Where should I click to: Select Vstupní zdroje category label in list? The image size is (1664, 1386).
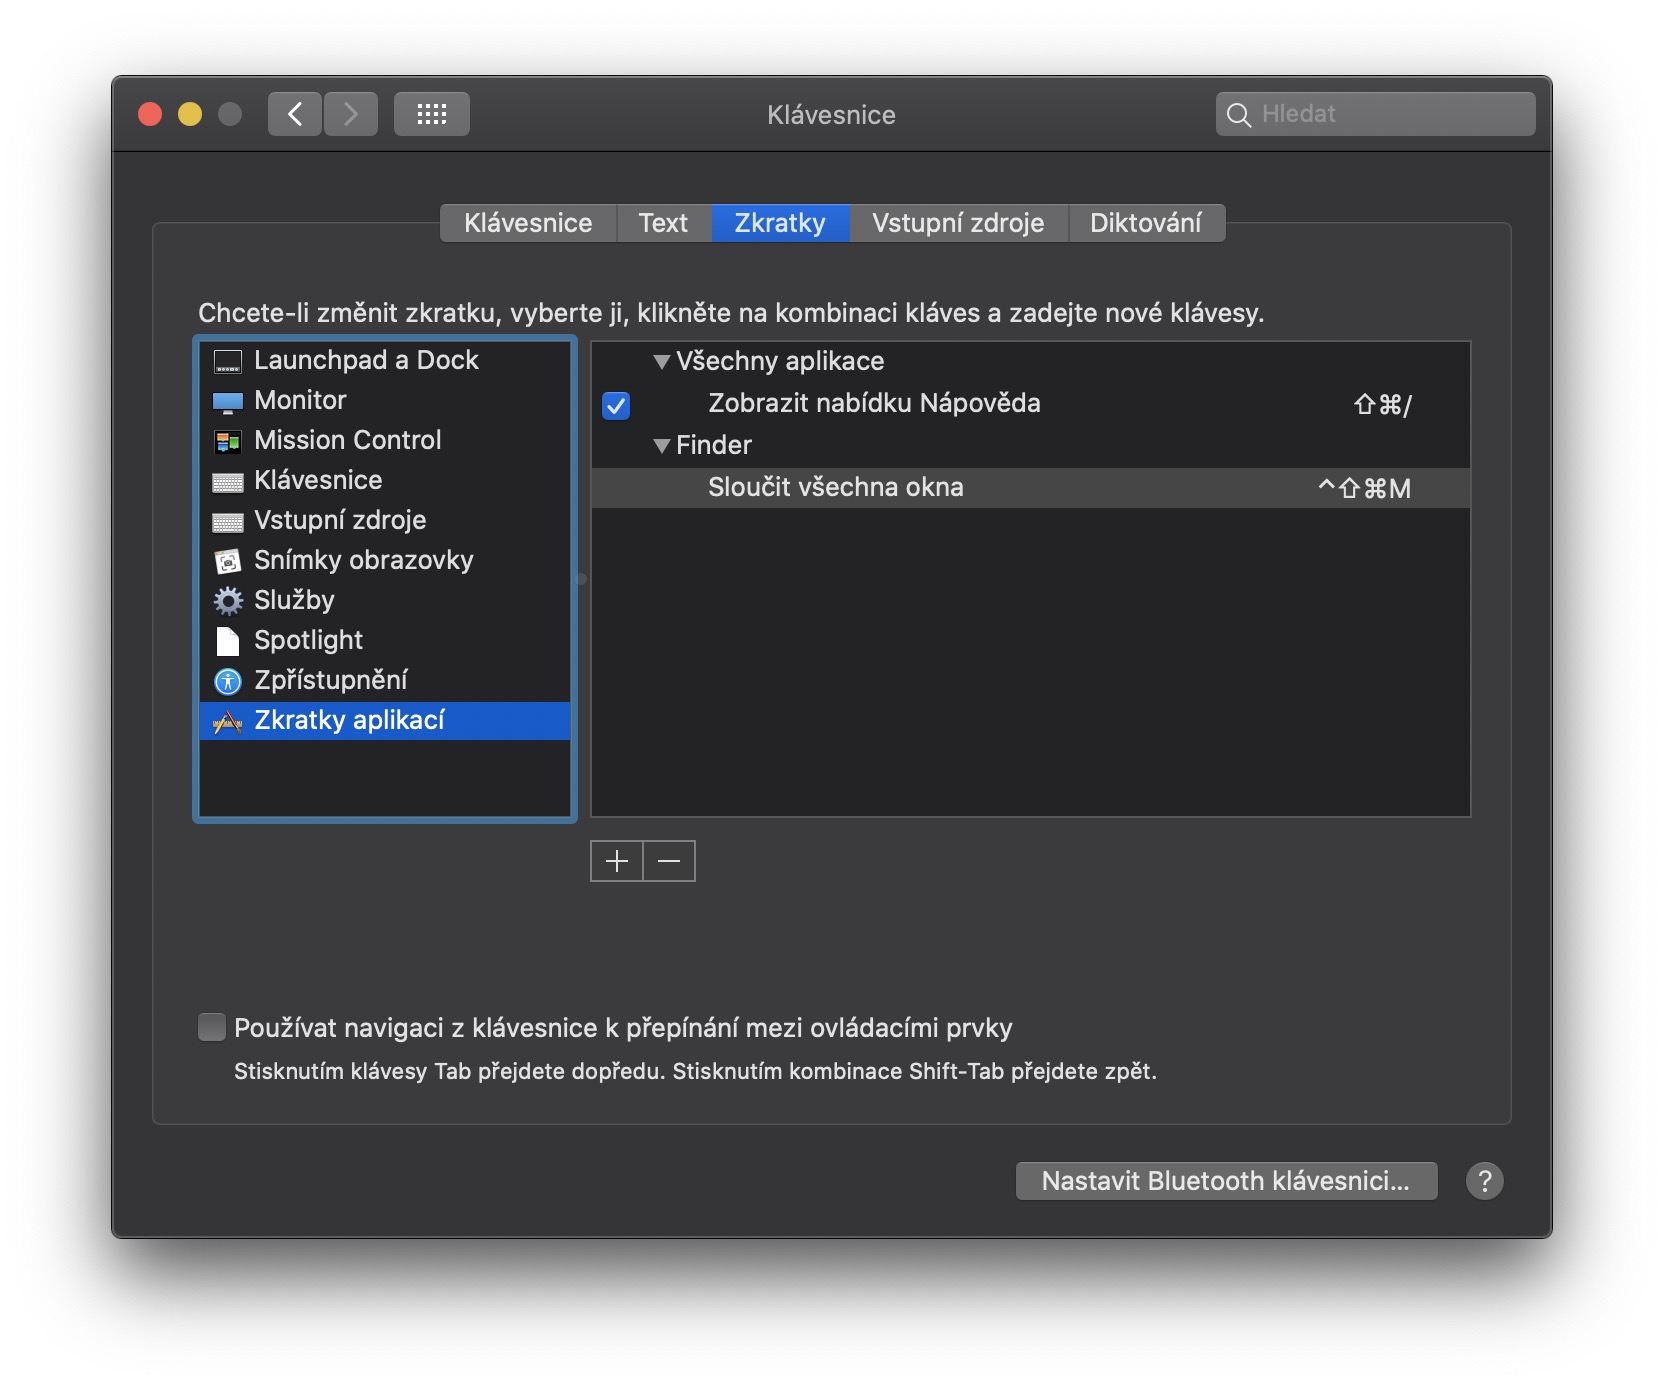(x=340, y=520)
